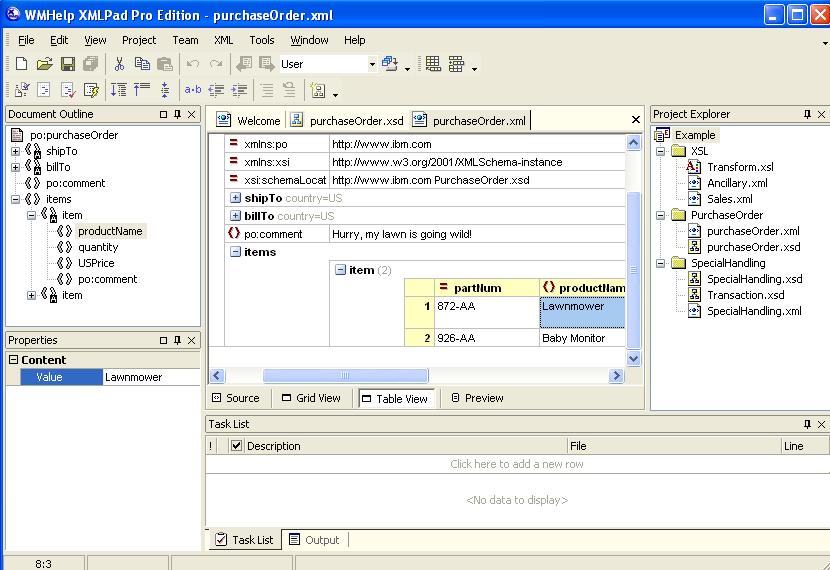The width and height of the screenshot is (830, 570).
Task: Collapse the PurchaseOrder folder in Project Explorer
Action: pos(661,215)
